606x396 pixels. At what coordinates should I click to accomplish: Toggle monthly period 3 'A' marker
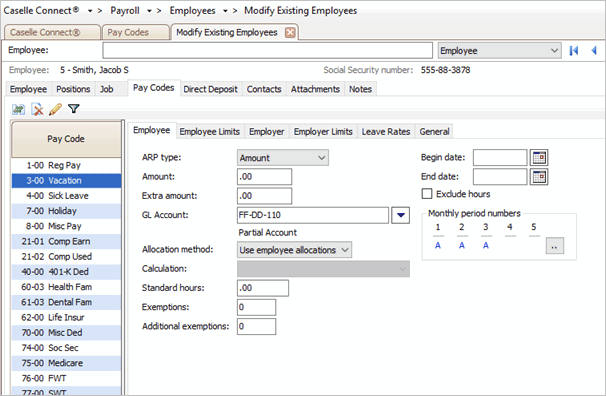coord(486,245)
